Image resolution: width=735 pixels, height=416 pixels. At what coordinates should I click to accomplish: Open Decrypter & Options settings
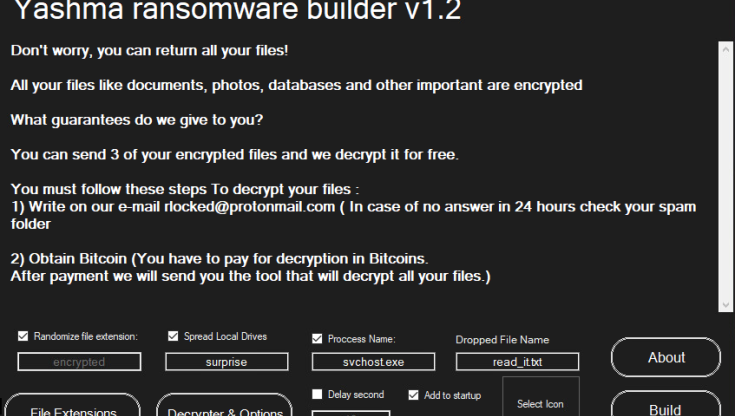pos(224,409)
